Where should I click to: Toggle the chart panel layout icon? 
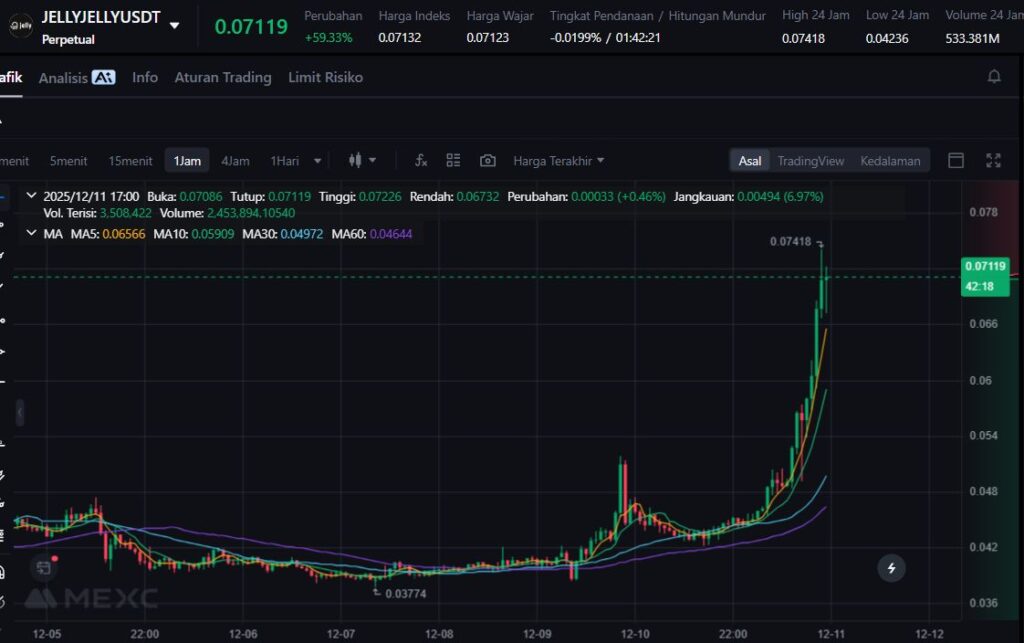click(955, 161)
